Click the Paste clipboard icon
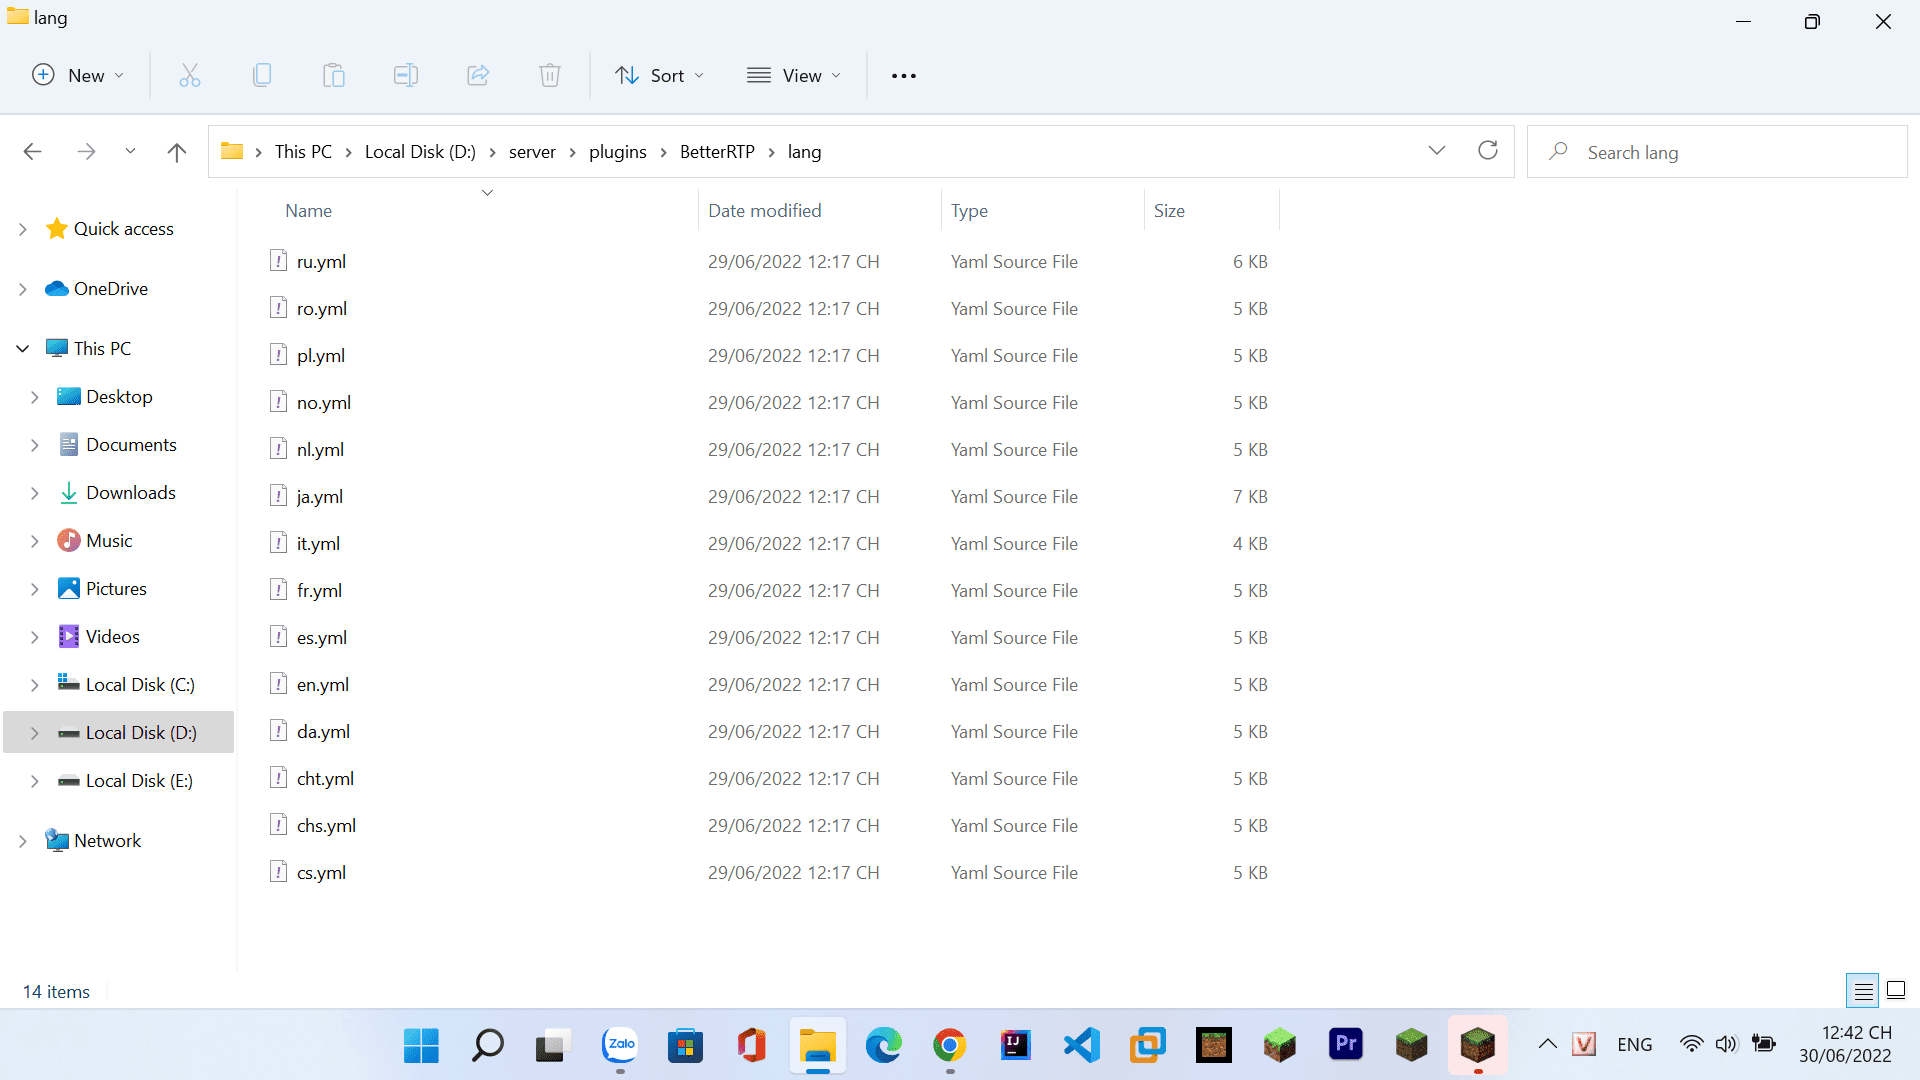Viewport: 1920px width, 1080px height. (x=334, y=75)
